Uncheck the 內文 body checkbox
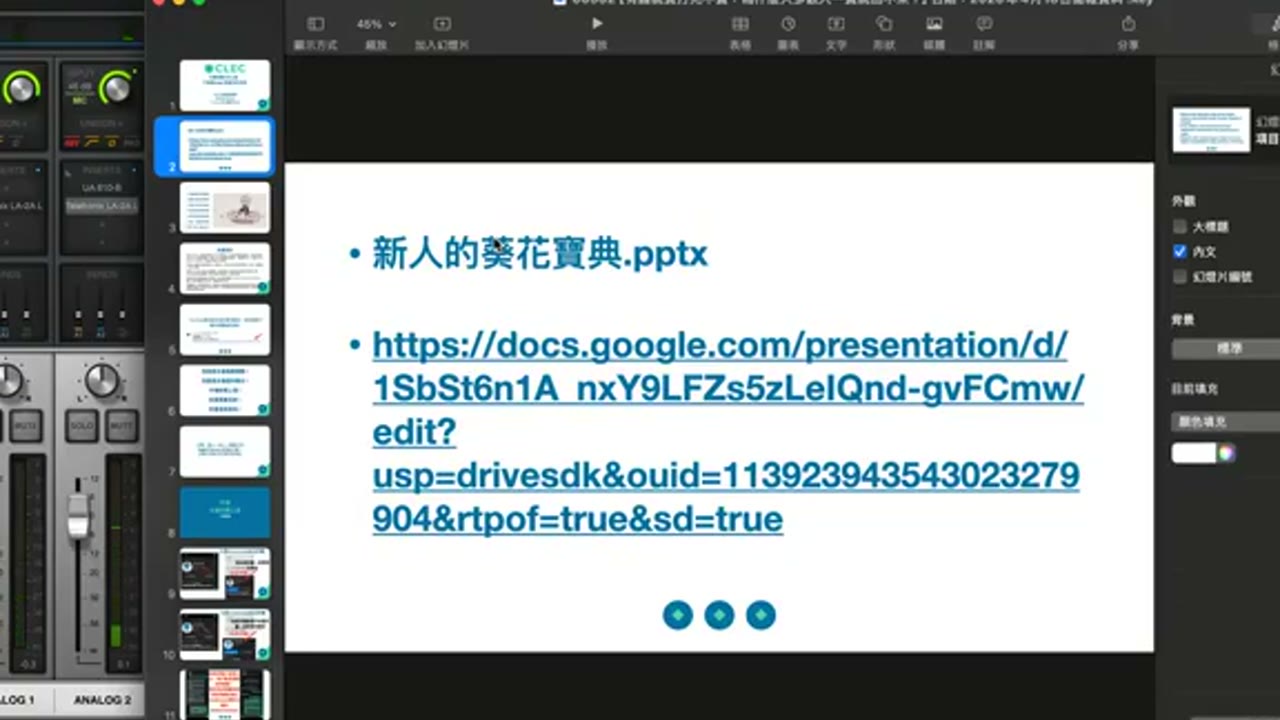1280x720 pixels. tap(1180, 252)
